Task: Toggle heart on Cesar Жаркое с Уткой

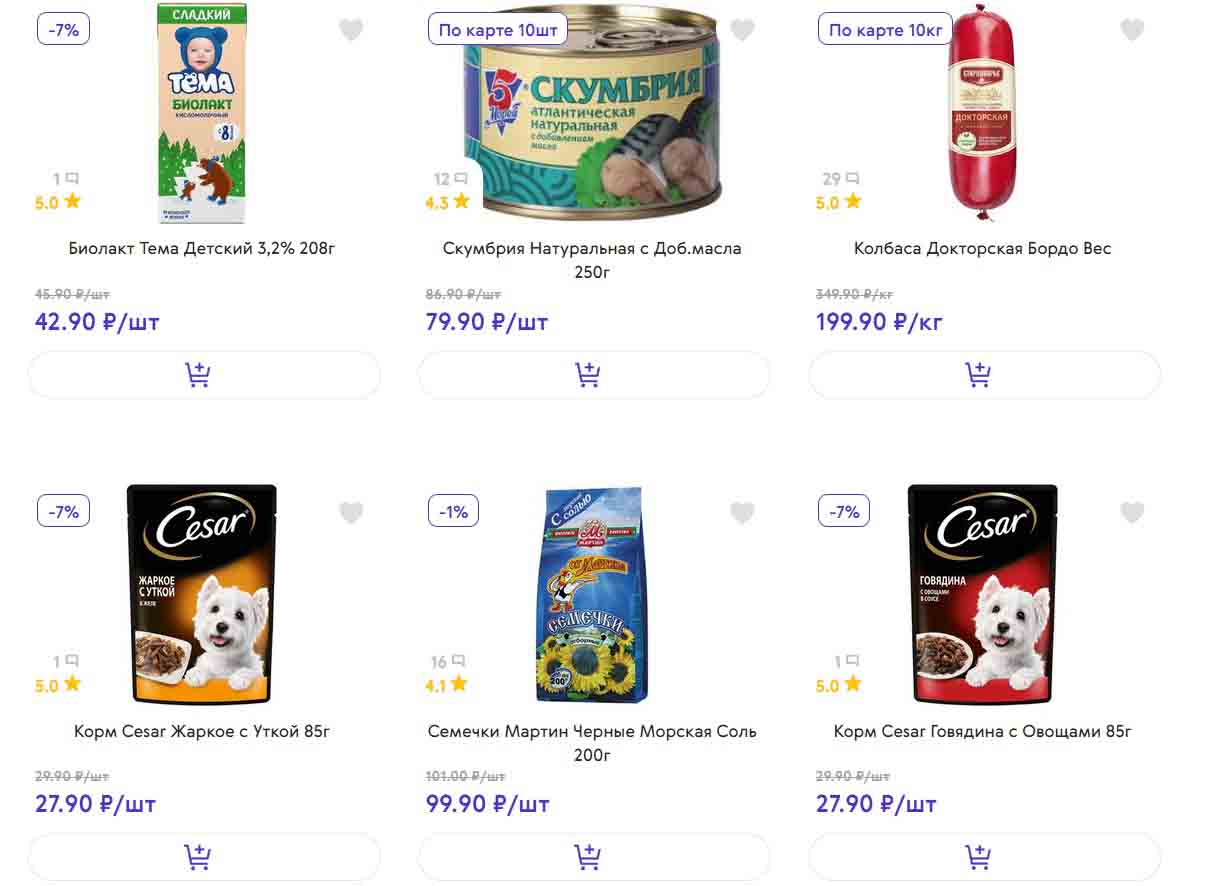Action: point(351,513)
